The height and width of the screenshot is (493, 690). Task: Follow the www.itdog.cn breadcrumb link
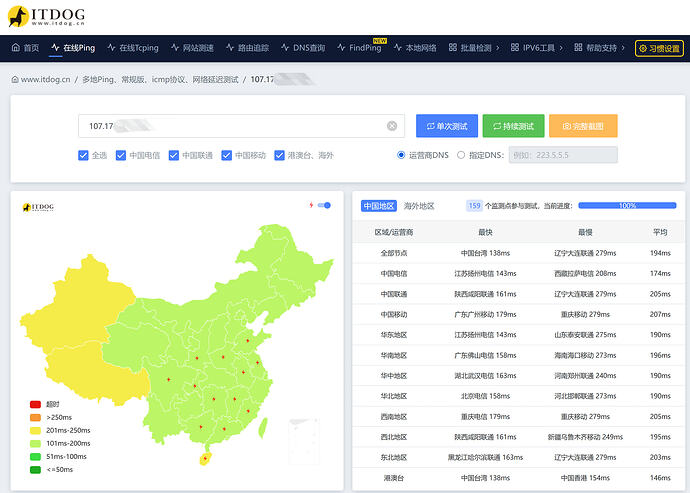tap(45, 80)
